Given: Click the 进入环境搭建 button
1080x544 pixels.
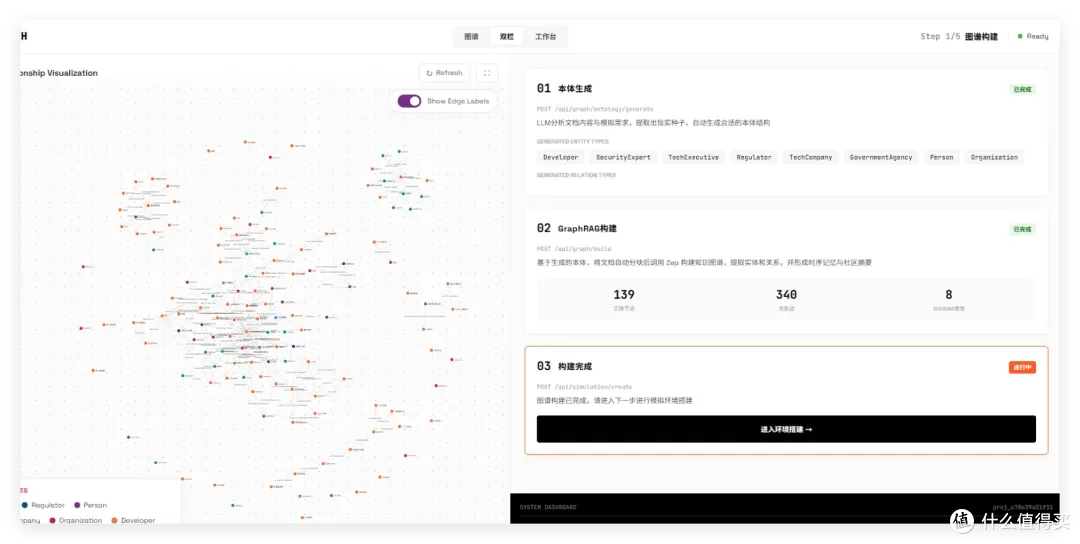Looking at the screenshot, I should click(x=786, y=429).
